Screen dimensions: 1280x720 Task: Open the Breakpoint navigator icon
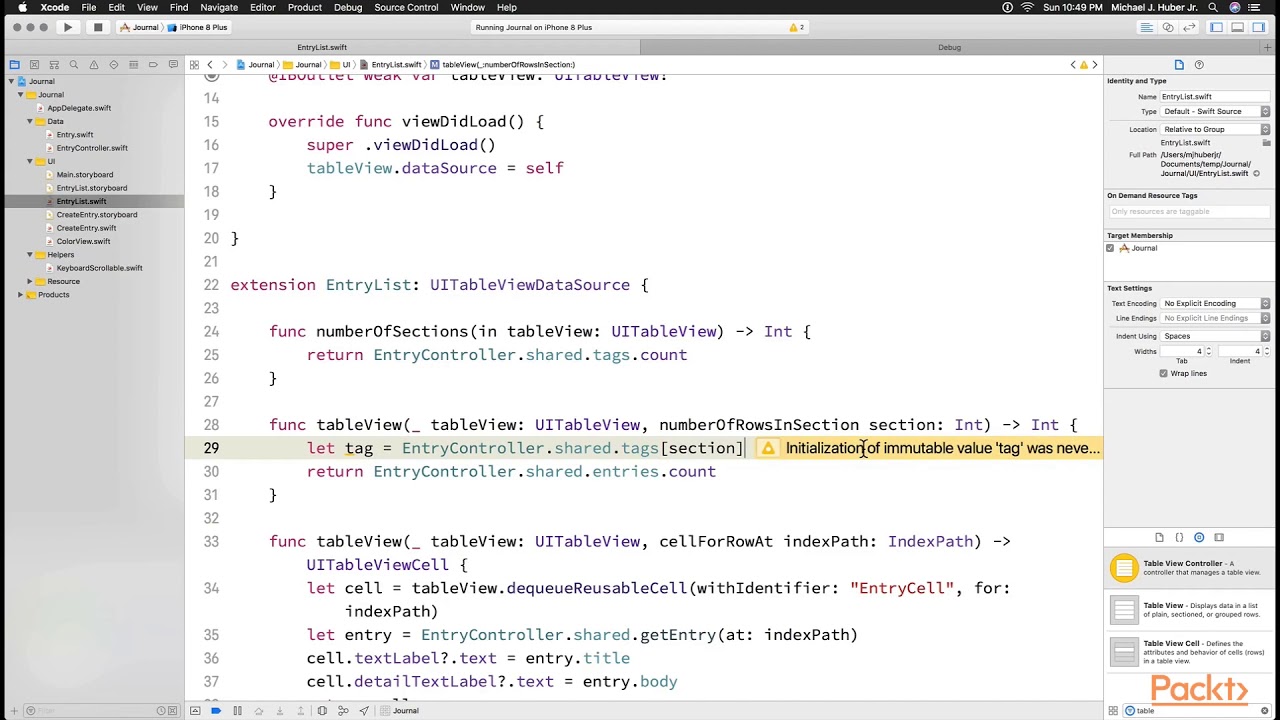click(153, 64)
